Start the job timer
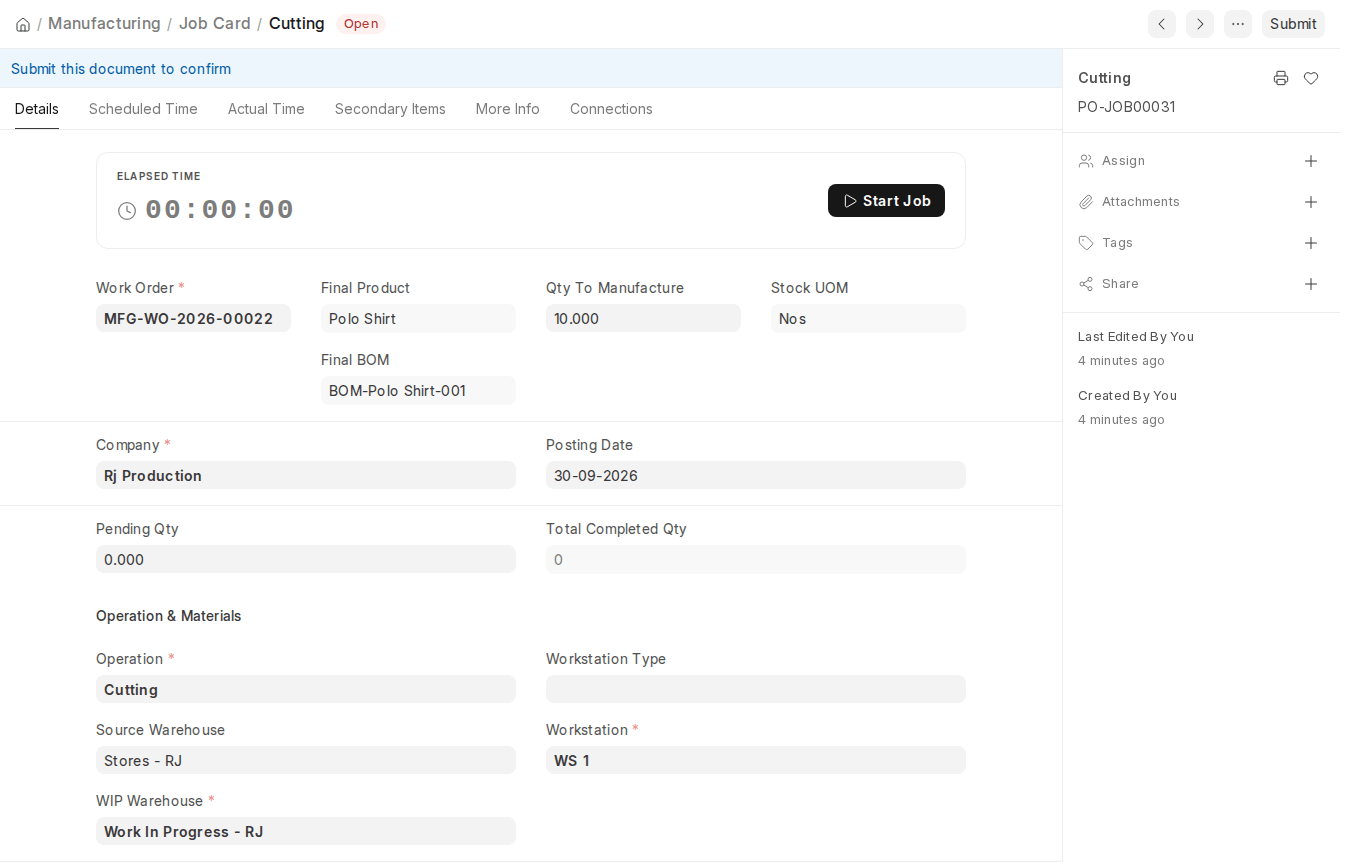Screen dimensions: 1350x862 (886, 201)
